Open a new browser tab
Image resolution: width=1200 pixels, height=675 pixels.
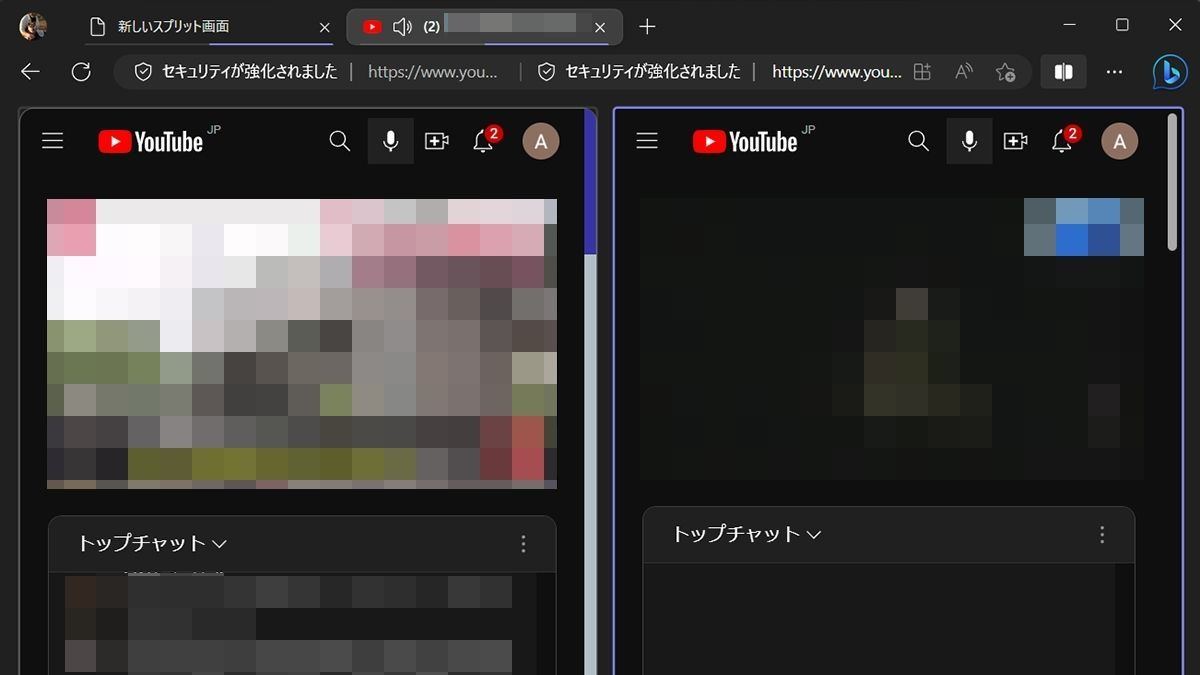647,27
